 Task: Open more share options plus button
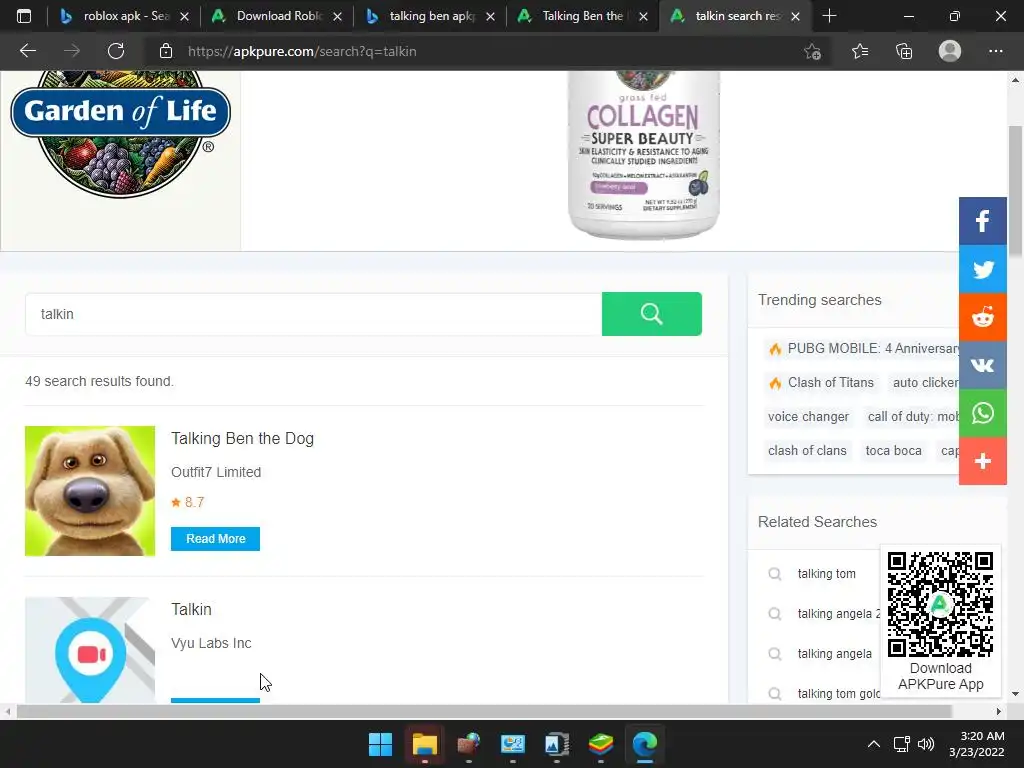983,461
